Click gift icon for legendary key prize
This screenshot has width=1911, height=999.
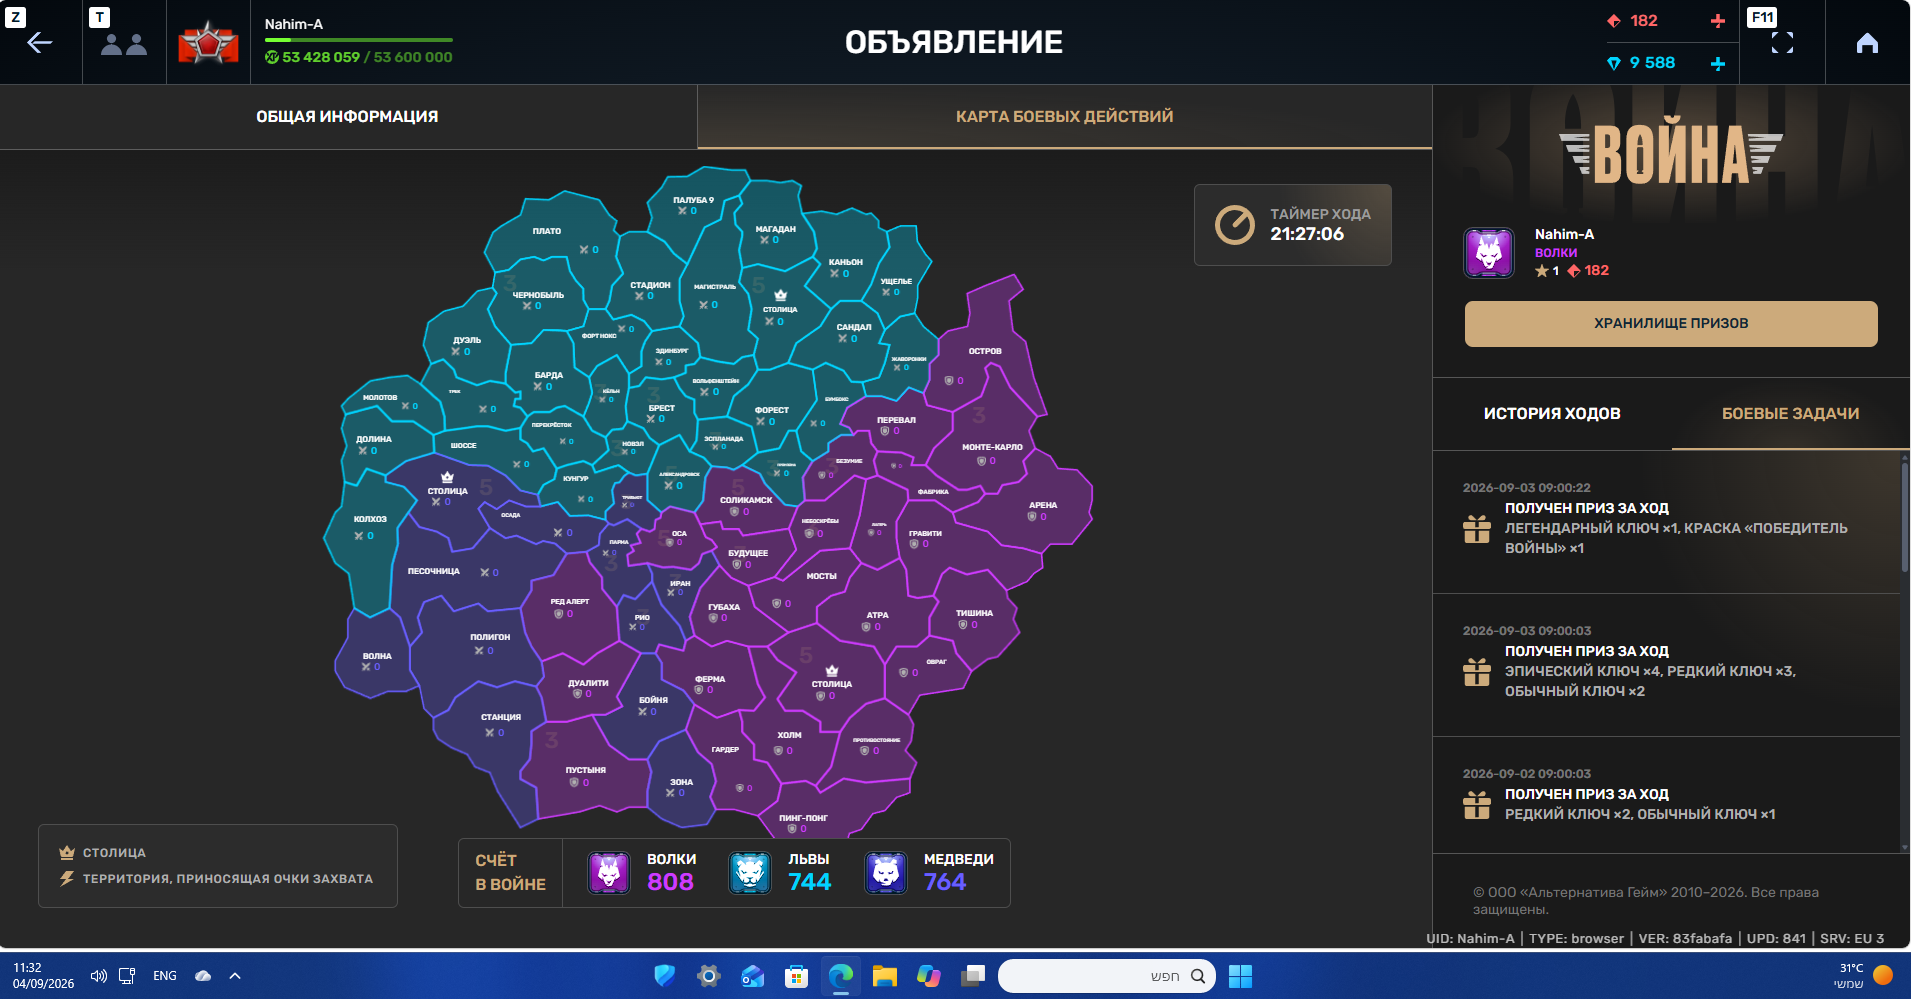point(1477,528)
